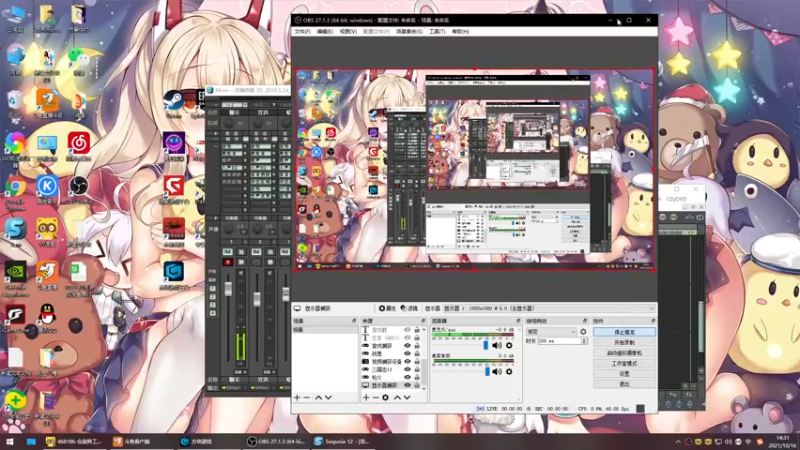The image size is (800, 450).
Task: Pop out the 混音器 dock panel
Action: pos(518,321)
